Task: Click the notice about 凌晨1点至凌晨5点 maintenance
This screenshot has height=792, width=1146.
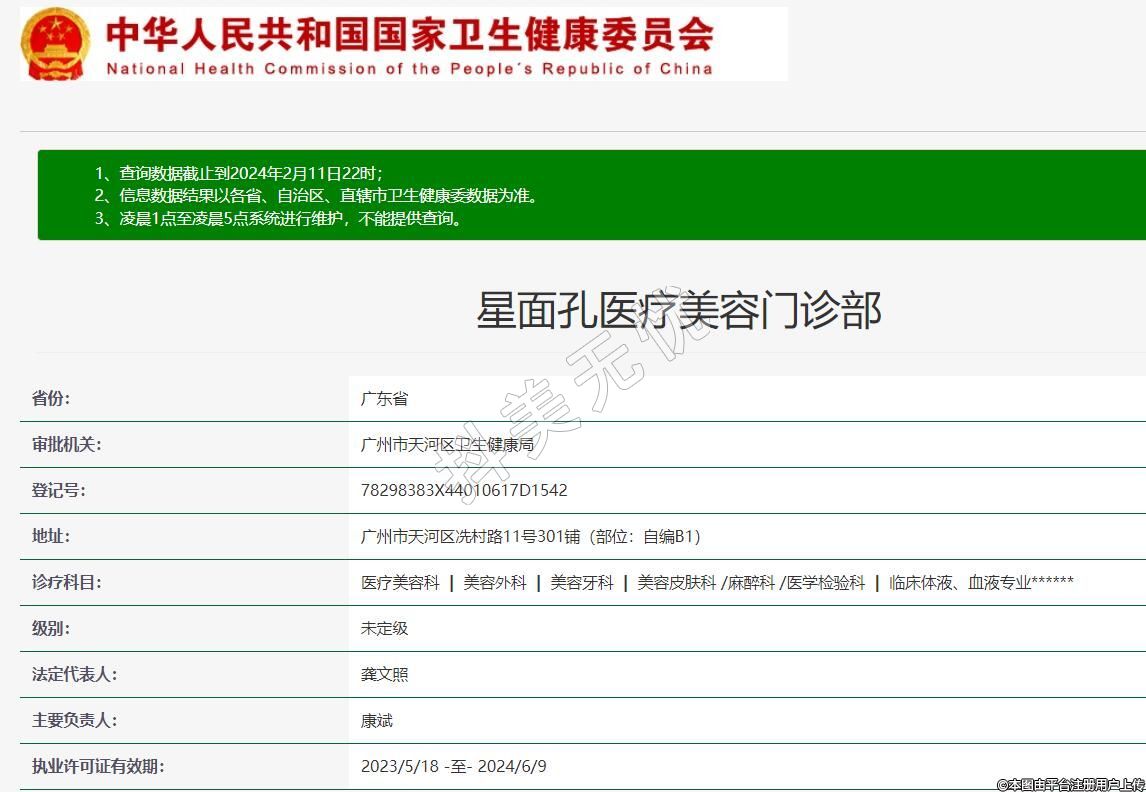Action: pos(280,219)
